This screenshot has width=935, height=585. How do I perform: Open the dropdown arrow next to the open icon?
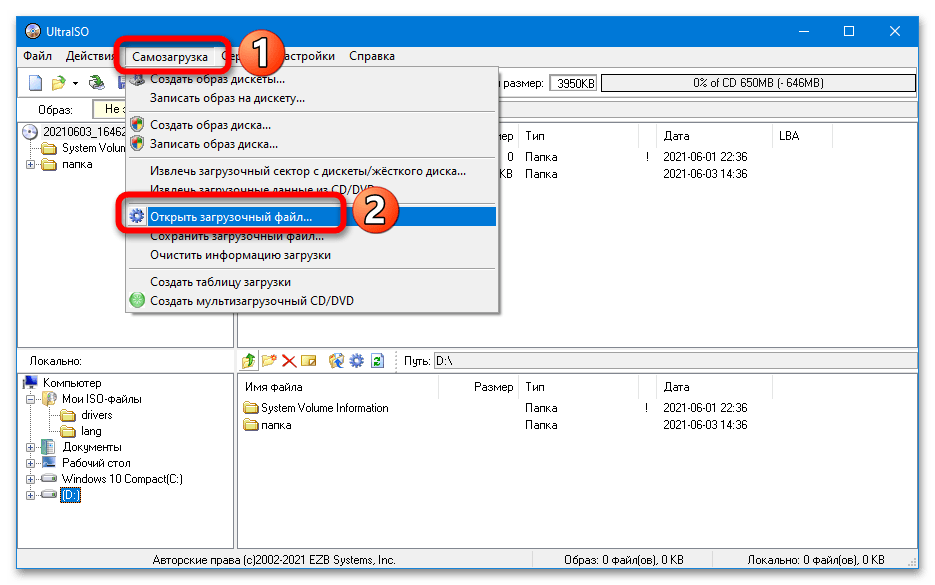coord(75,83)
